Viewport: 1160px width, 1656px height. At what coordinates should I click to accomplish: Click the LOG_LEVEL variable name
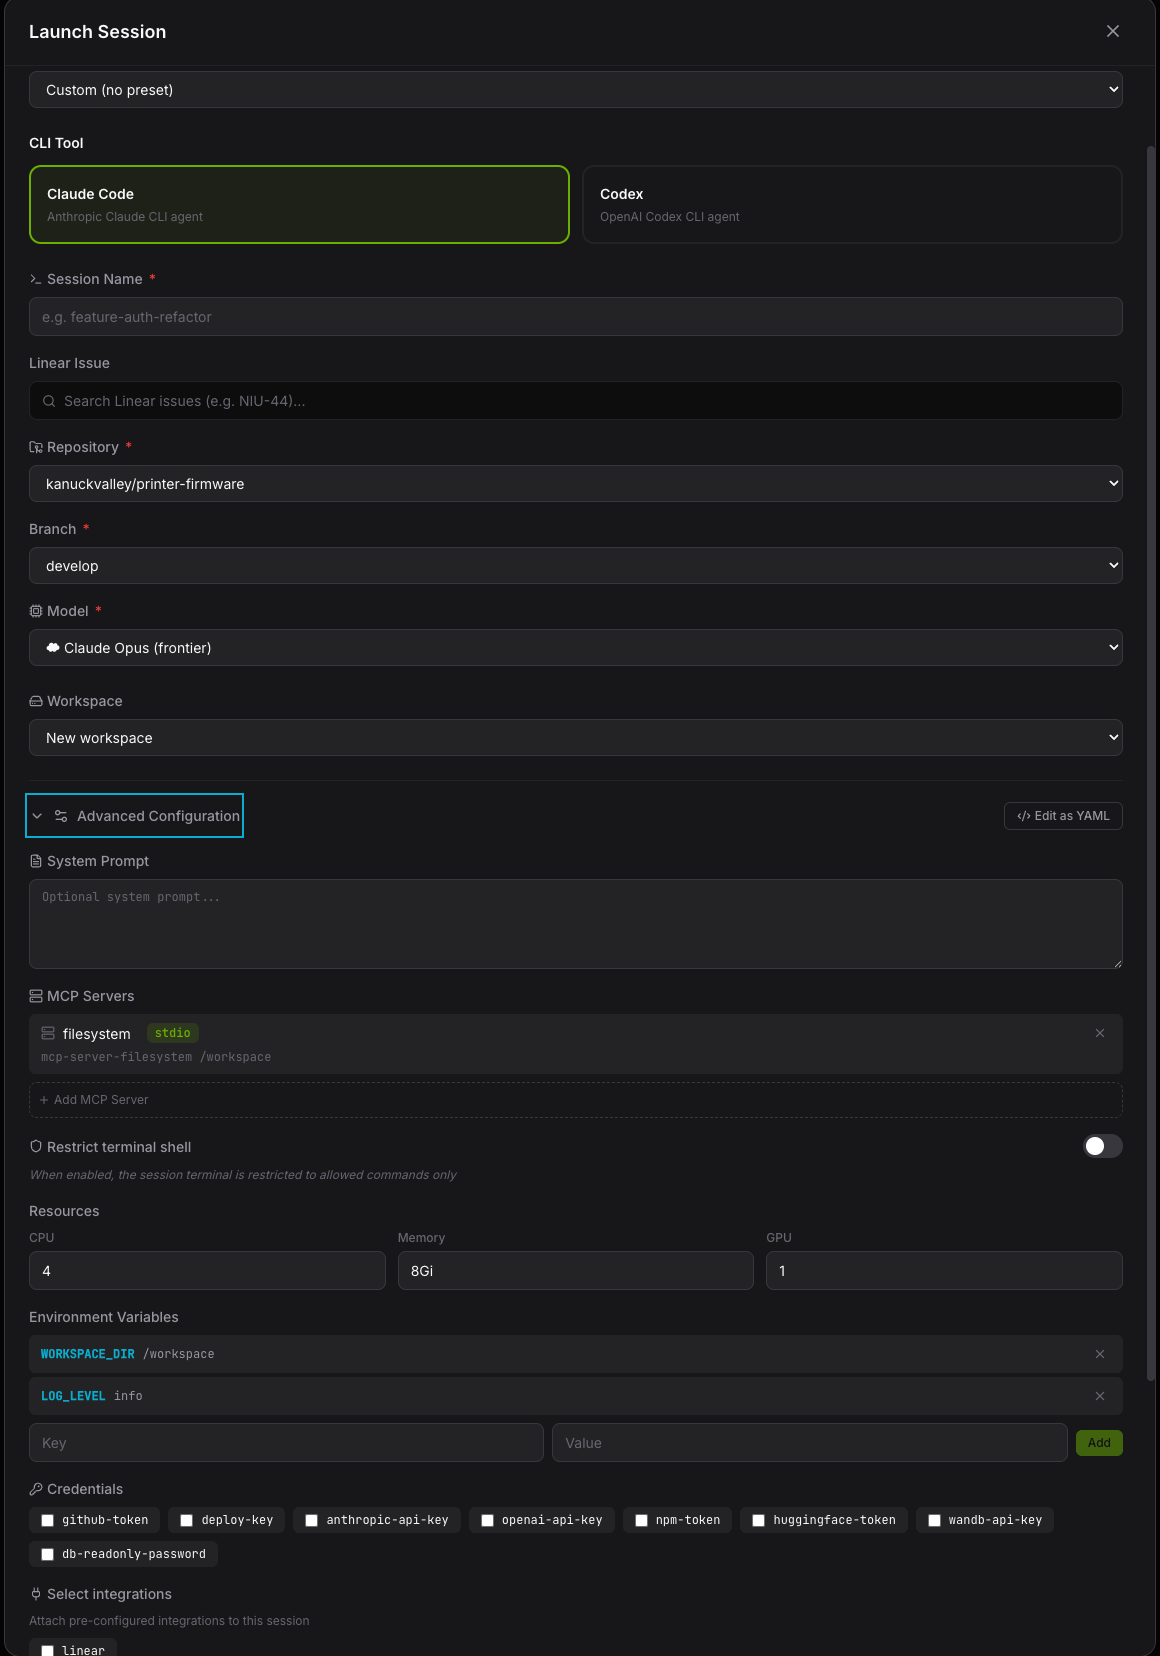73,1396
